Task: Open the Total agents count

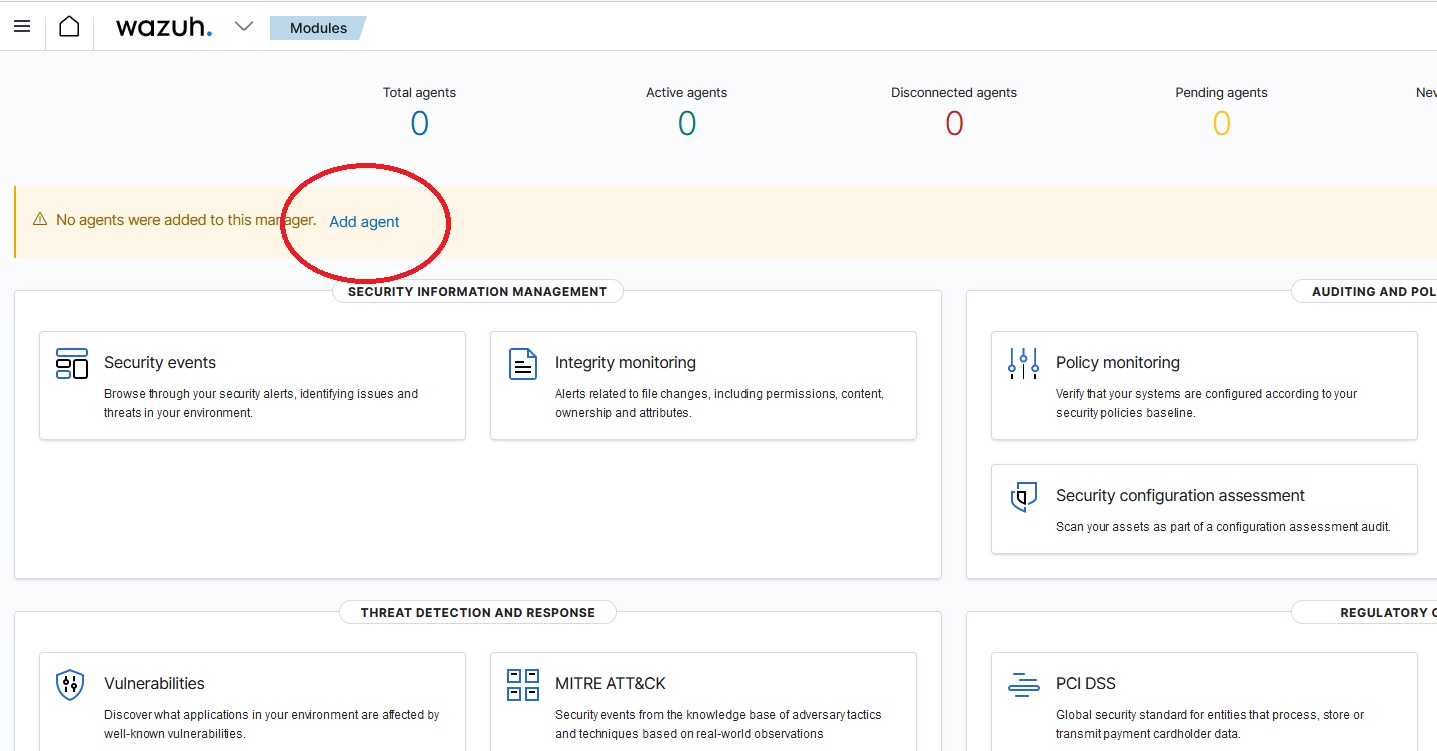Action: coord(419,123)
